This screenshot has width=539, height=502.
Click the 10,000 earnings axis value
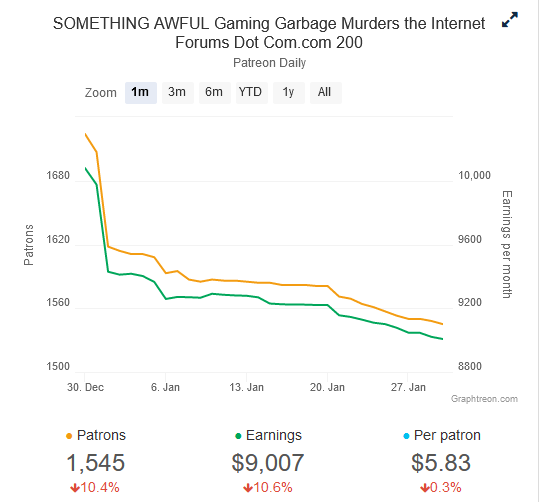tap(474, 175)
